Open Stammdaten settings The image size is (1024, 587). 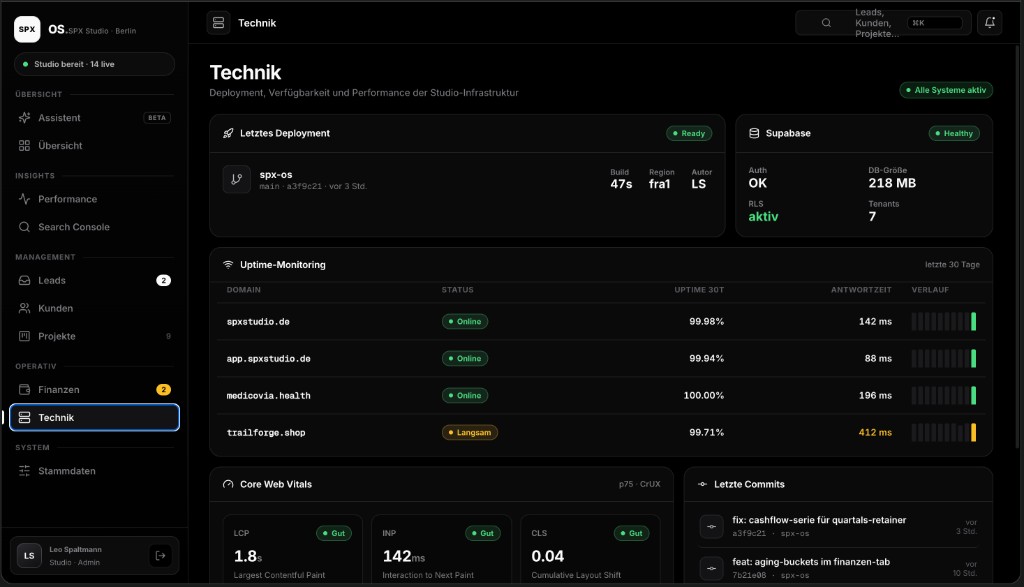click(x=95, y=471)
